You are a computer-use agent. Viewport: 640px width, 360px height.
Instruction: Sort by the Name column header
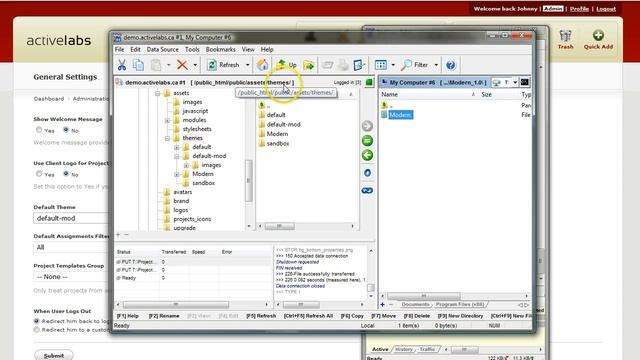tap(389, 94)
